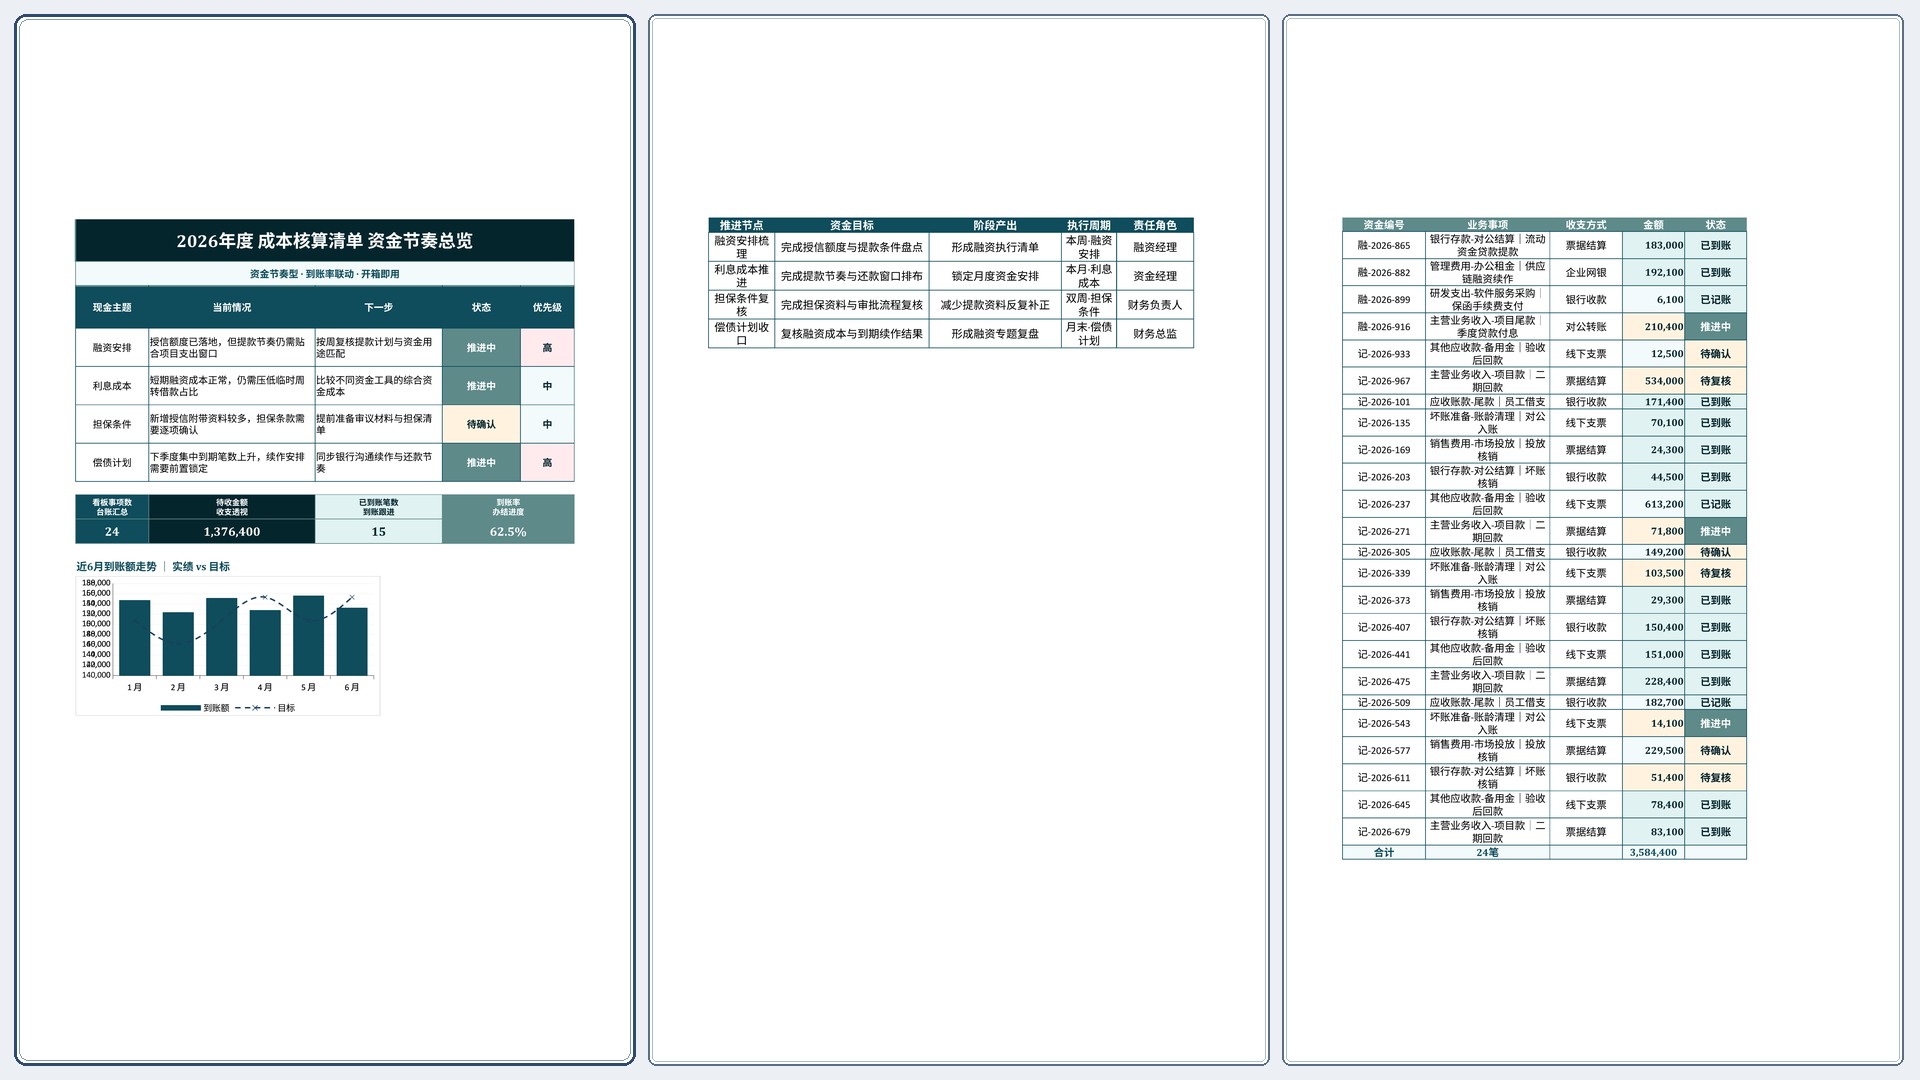The height and width of the screenshot is (1080, 1920).
Task: Click the 待收金额 value 1,376,400
Action: 232,532
